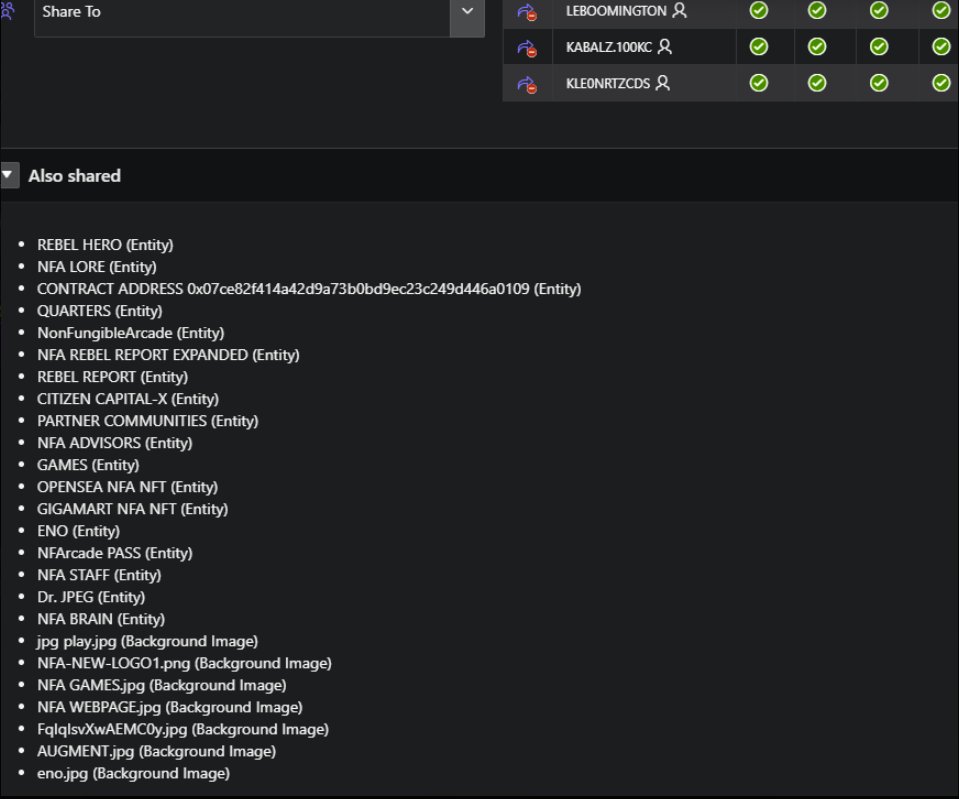Viewport: 959px width, 799px height.
Task: Collapse the Also shared section
Action: point(8,175)
